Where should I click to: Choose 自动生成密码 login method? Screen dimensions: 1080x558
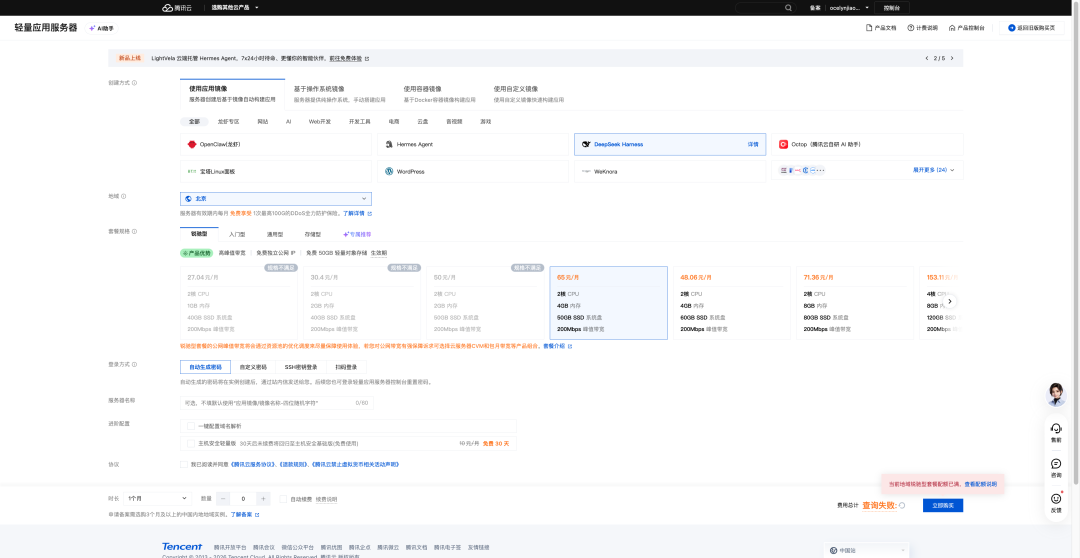click(x=205, y=367)
